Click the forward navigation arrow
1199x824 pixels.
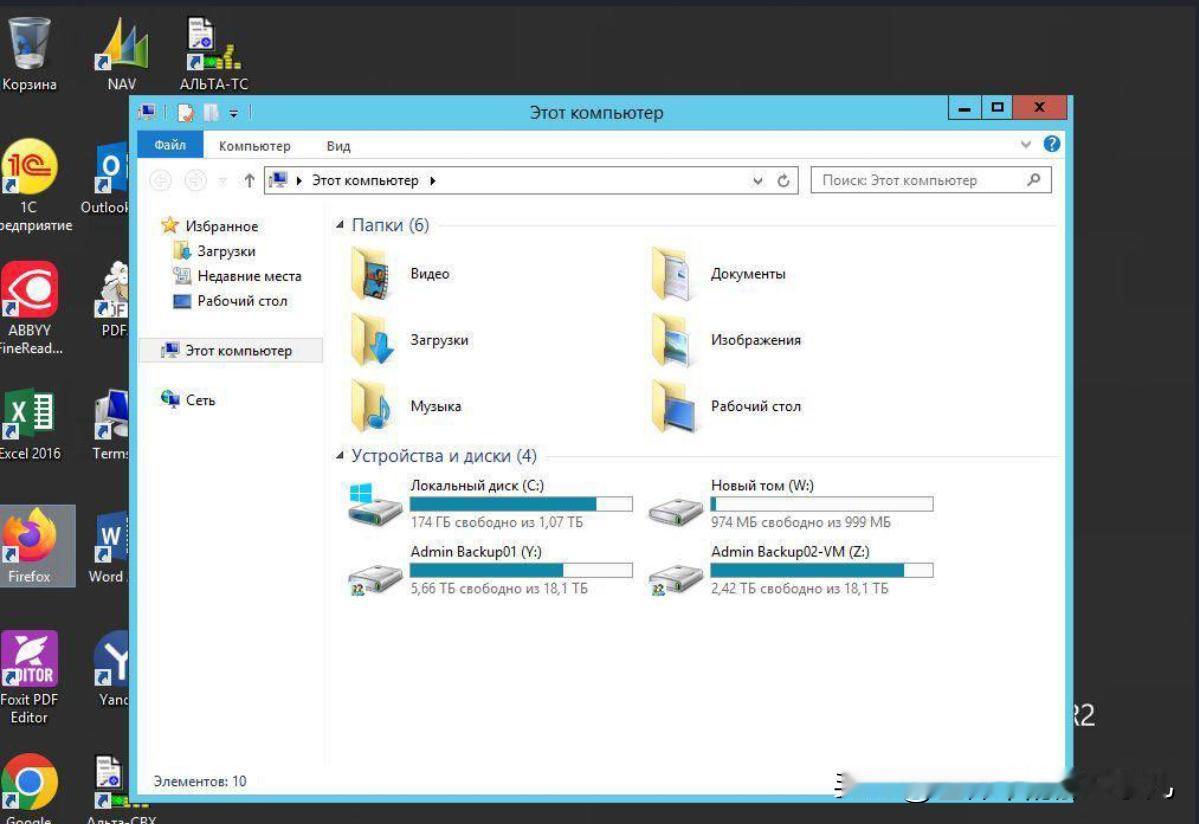196,180
